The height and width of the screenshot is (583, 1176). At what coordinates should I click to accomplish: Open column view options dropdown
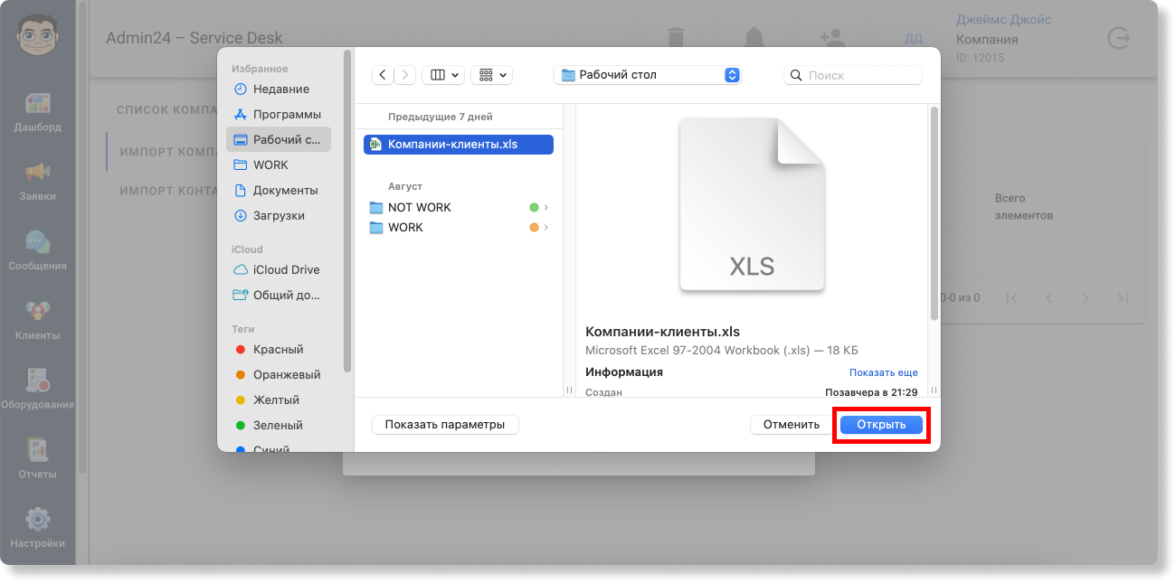click(443, 75)
